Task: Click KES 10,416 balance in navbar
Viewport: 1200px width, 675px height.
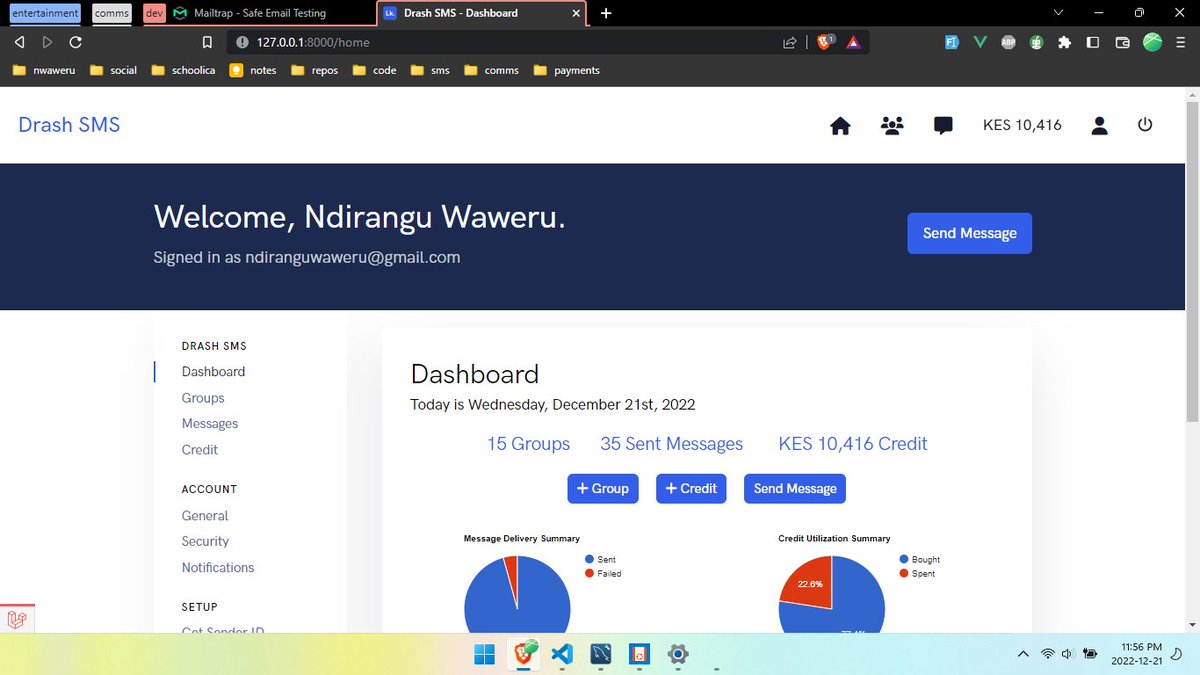Action: (1022, 125)
